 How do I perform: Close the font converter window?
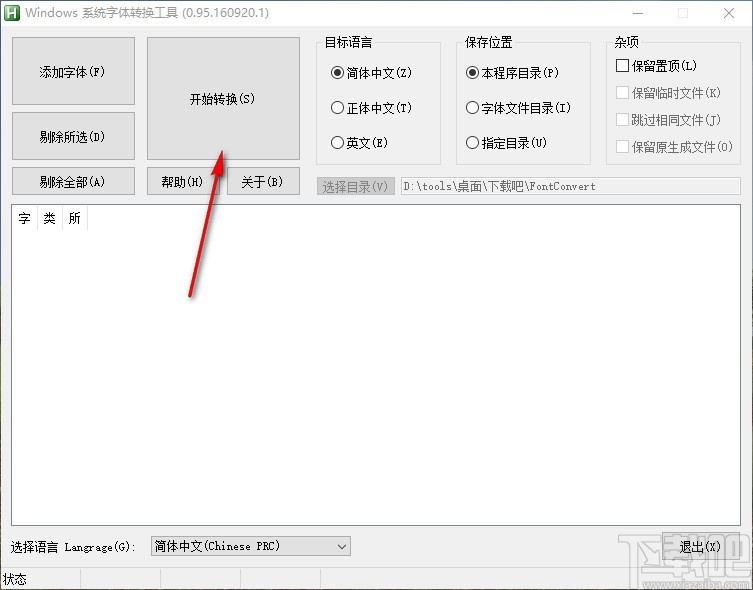point(729,13)
